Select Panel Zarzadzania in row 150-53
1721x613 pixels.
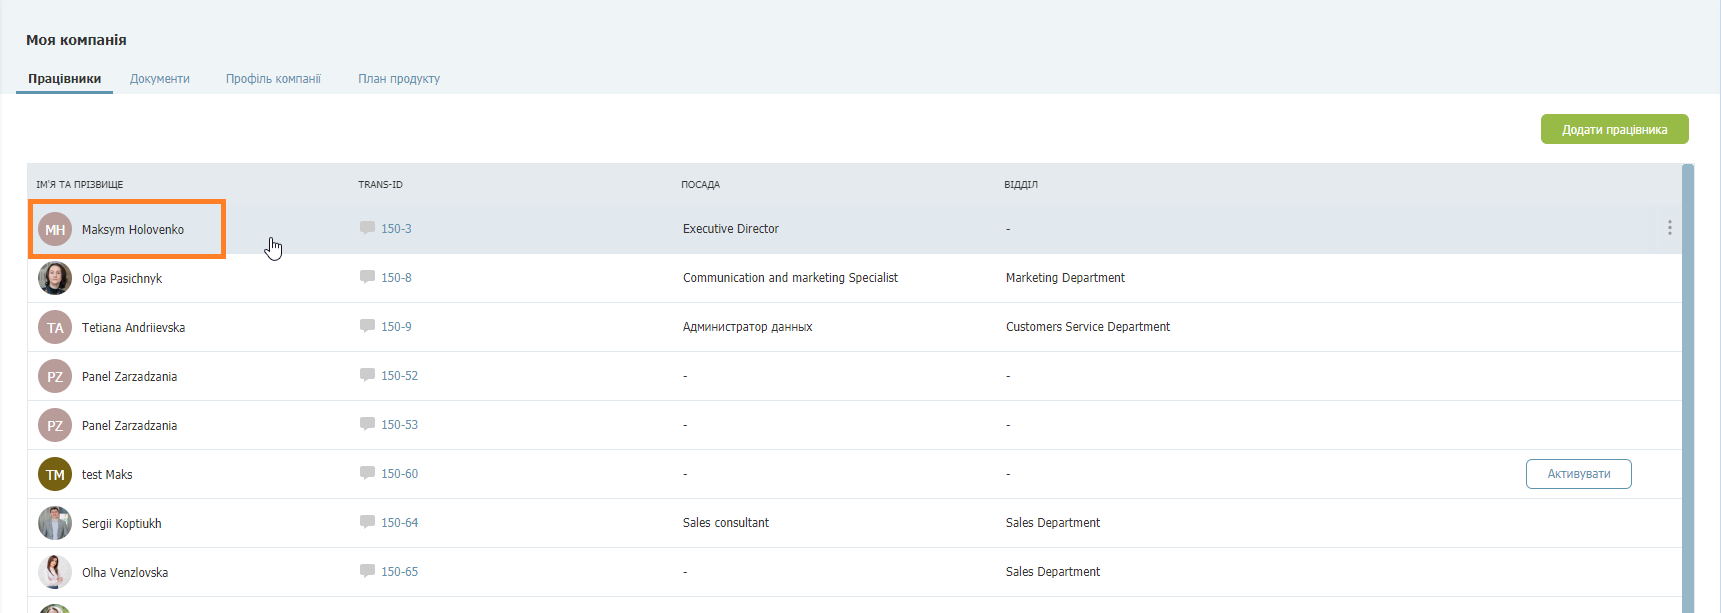(129, 426)
